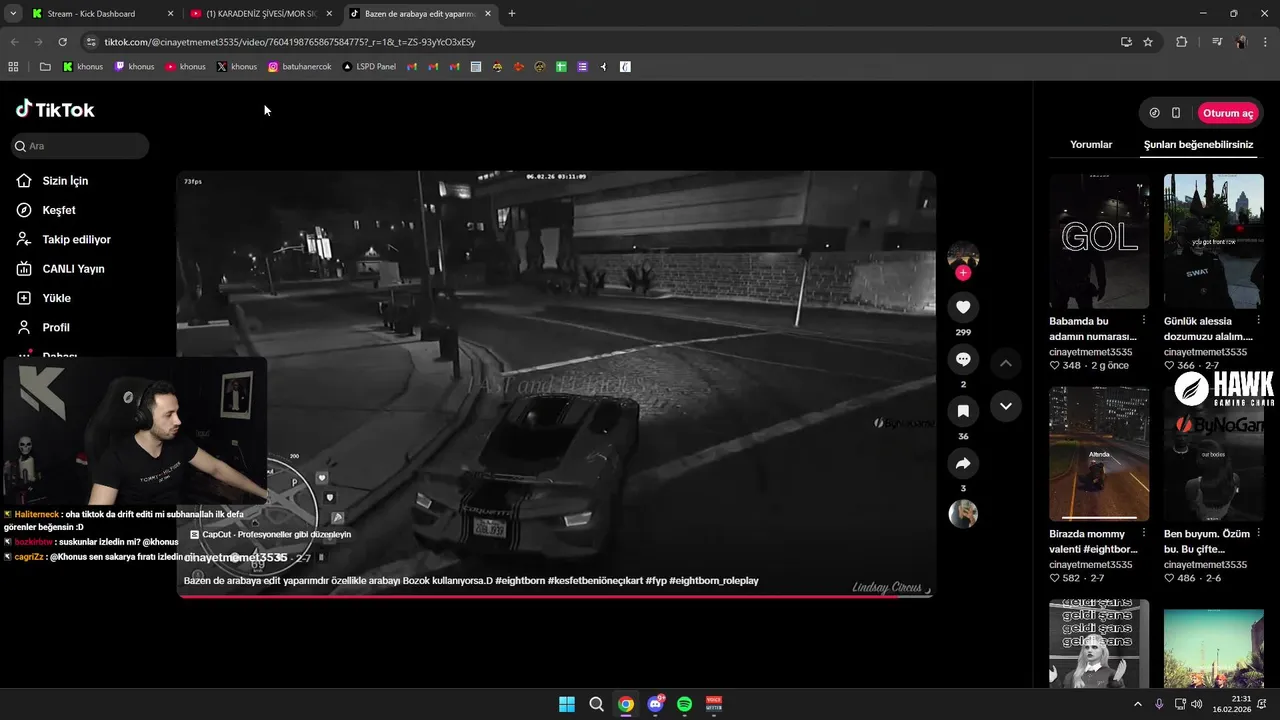Open the Twitch khonus bookmark

click(x=134, y=67)
